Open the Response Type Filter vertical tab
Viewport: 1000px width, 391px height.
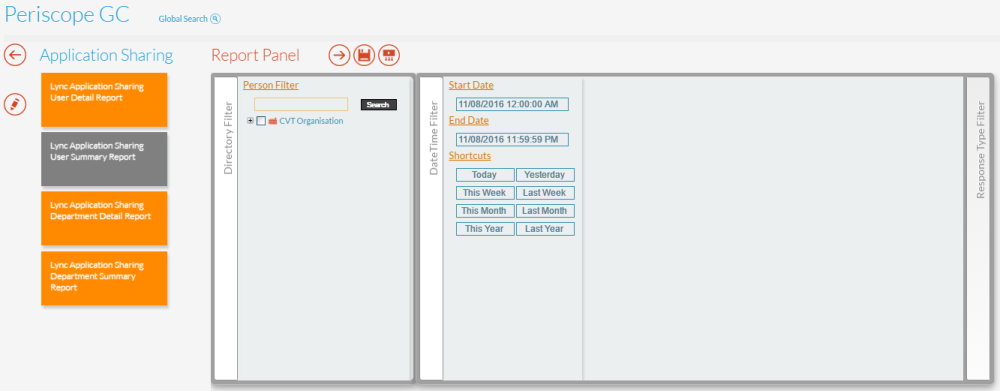click(979, 228)
